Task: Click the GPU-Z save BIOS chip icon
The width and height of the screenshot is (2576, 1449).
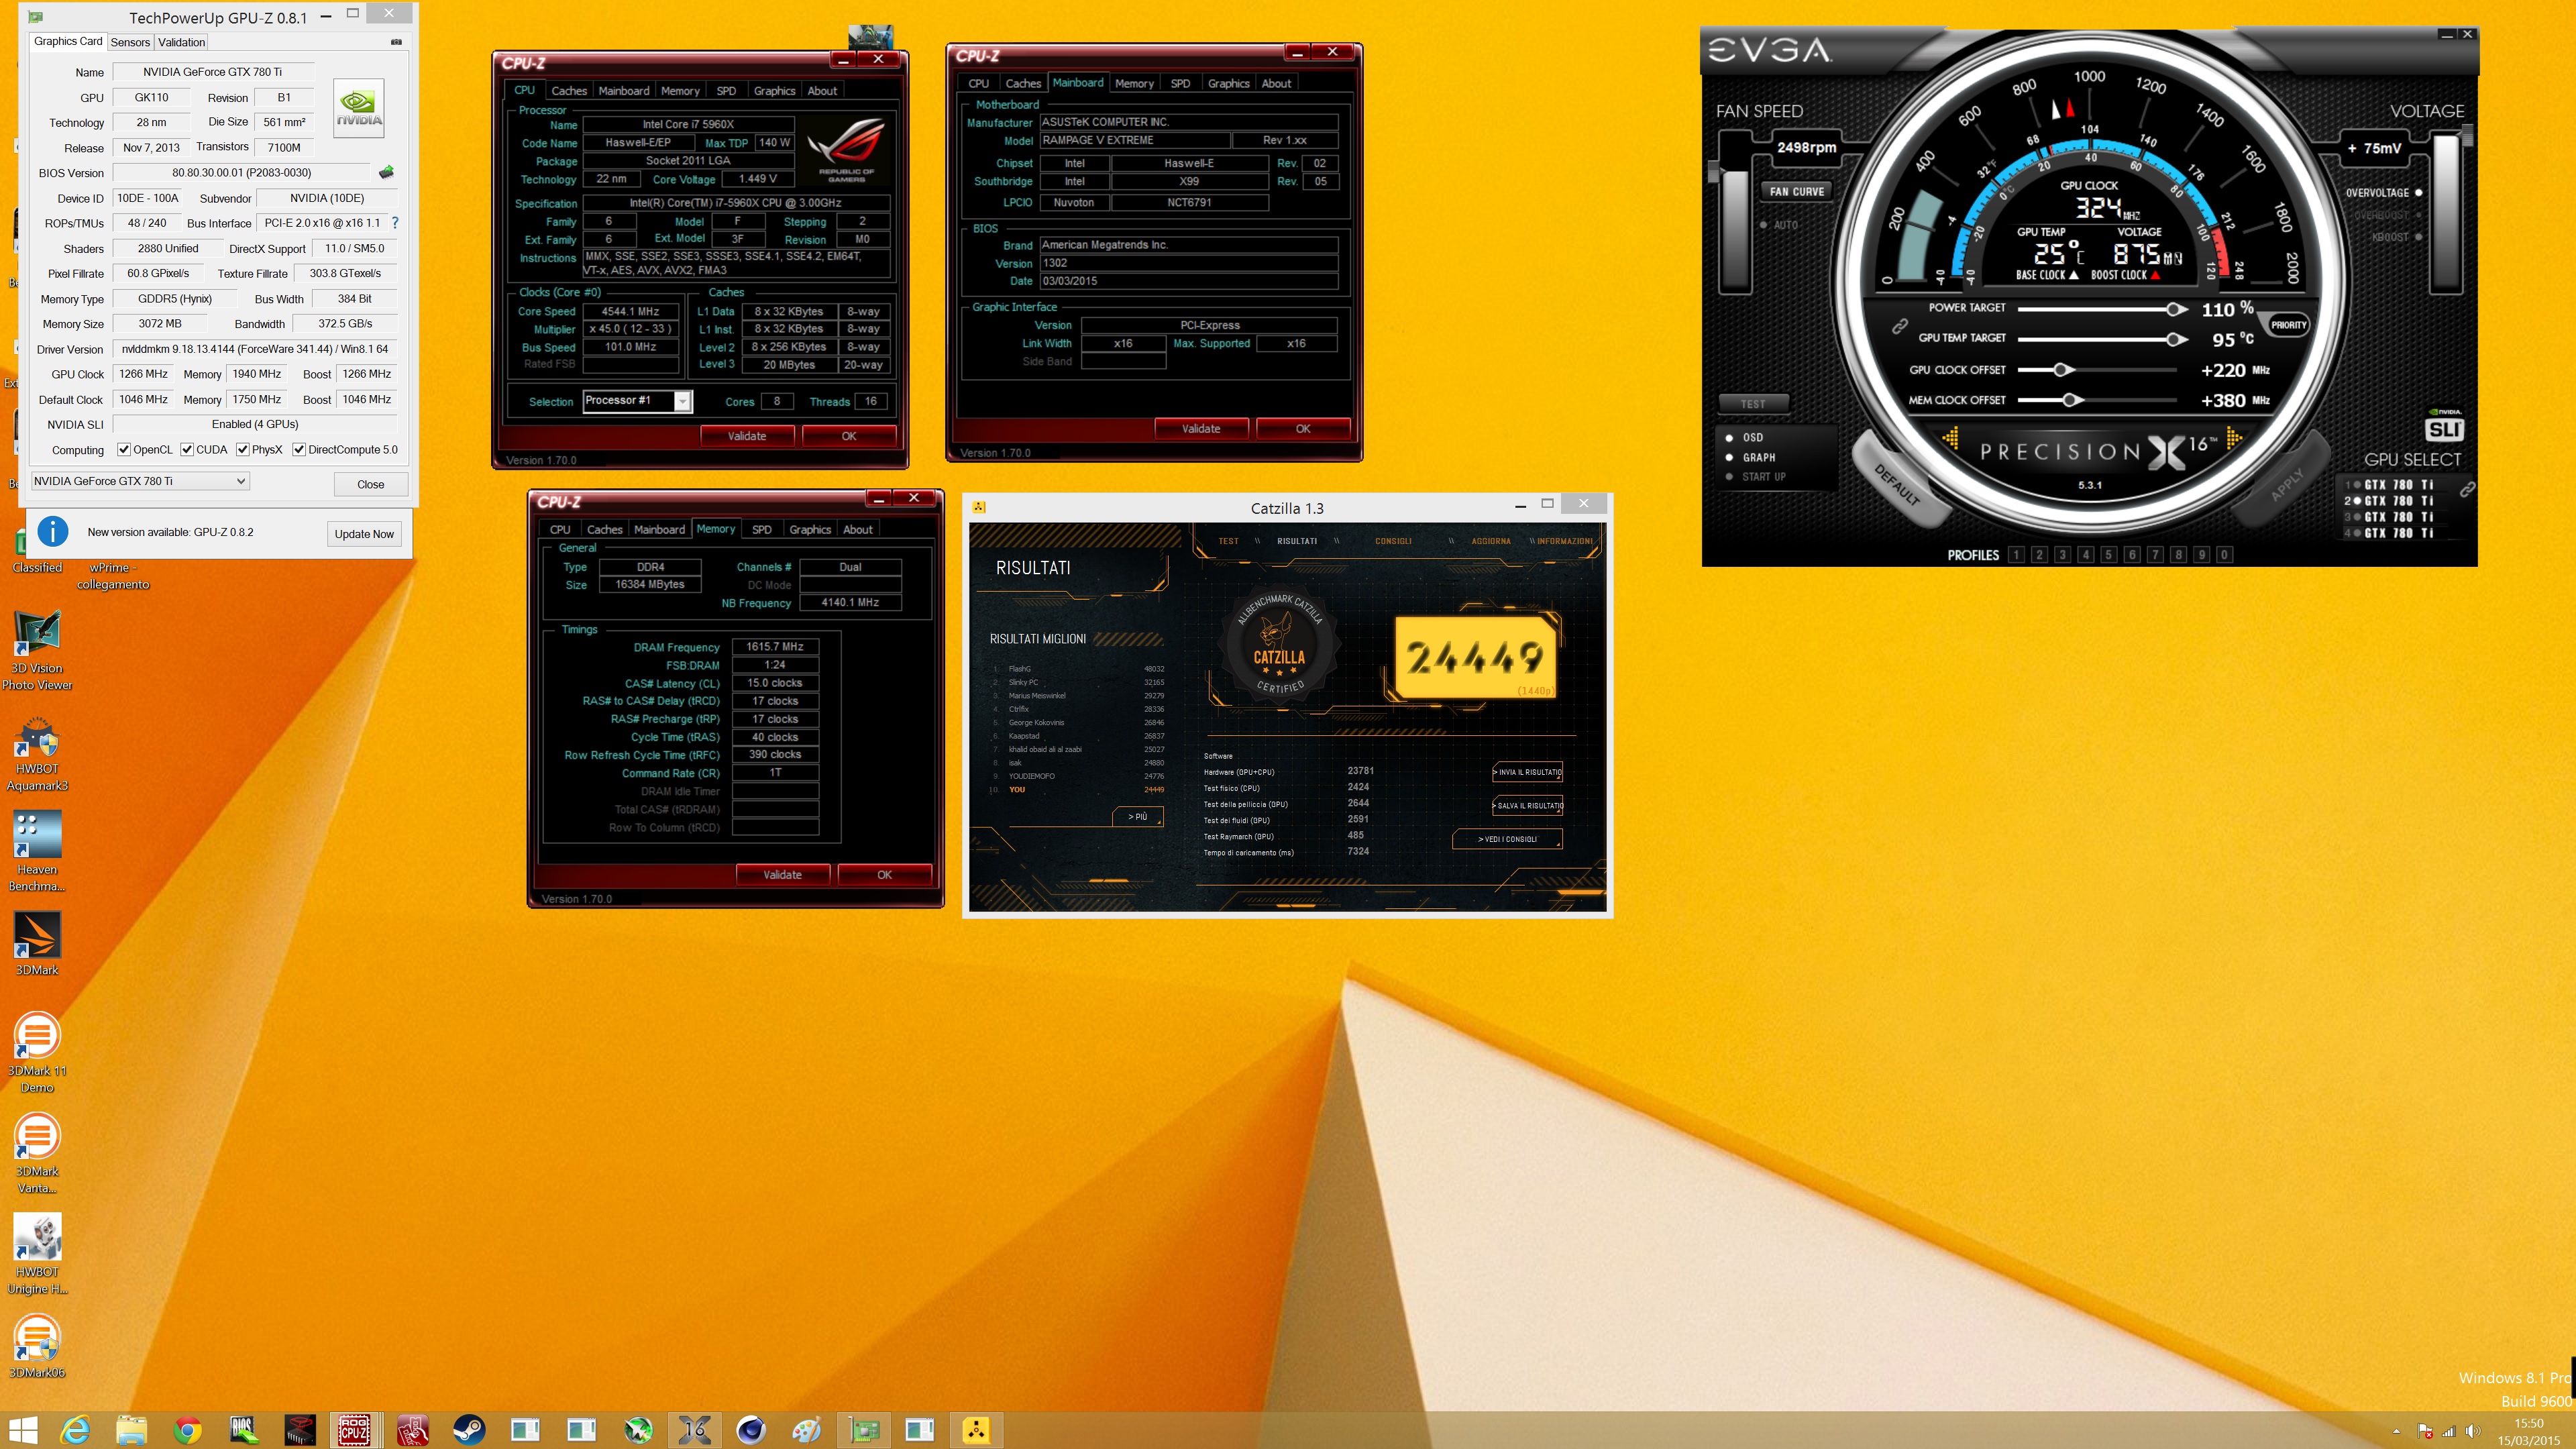Action: [386, 172]
